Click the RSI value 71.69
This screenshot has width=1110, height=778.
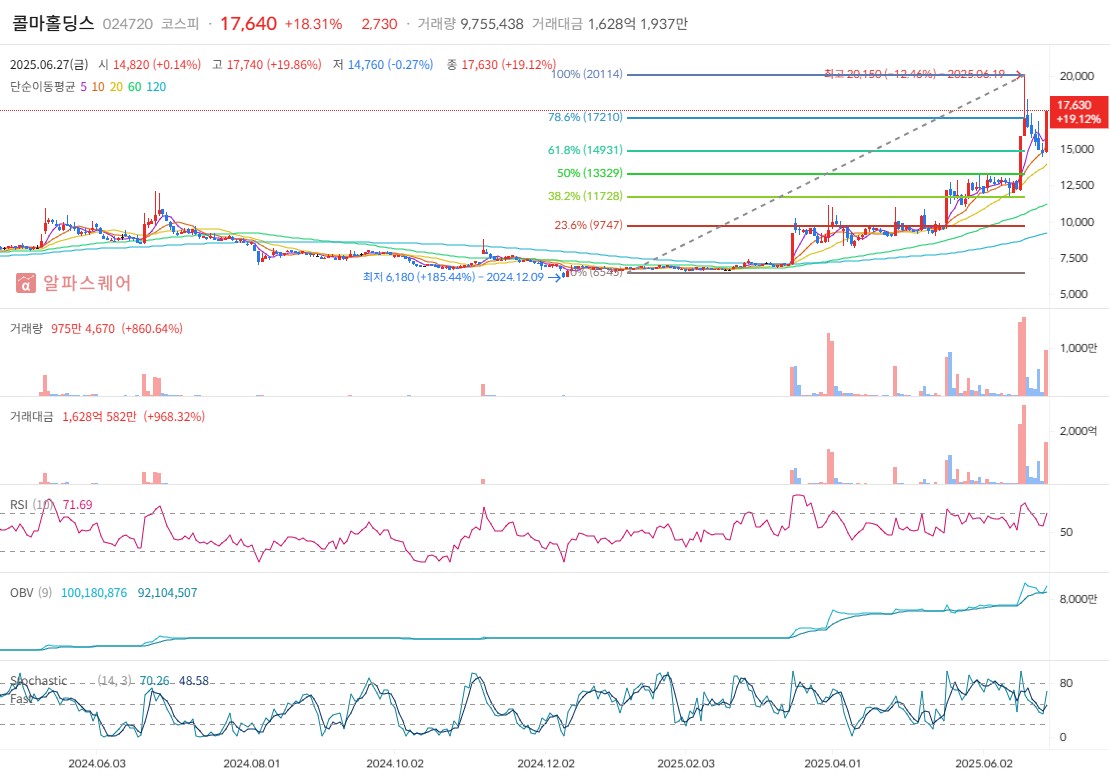click(77, 505)
